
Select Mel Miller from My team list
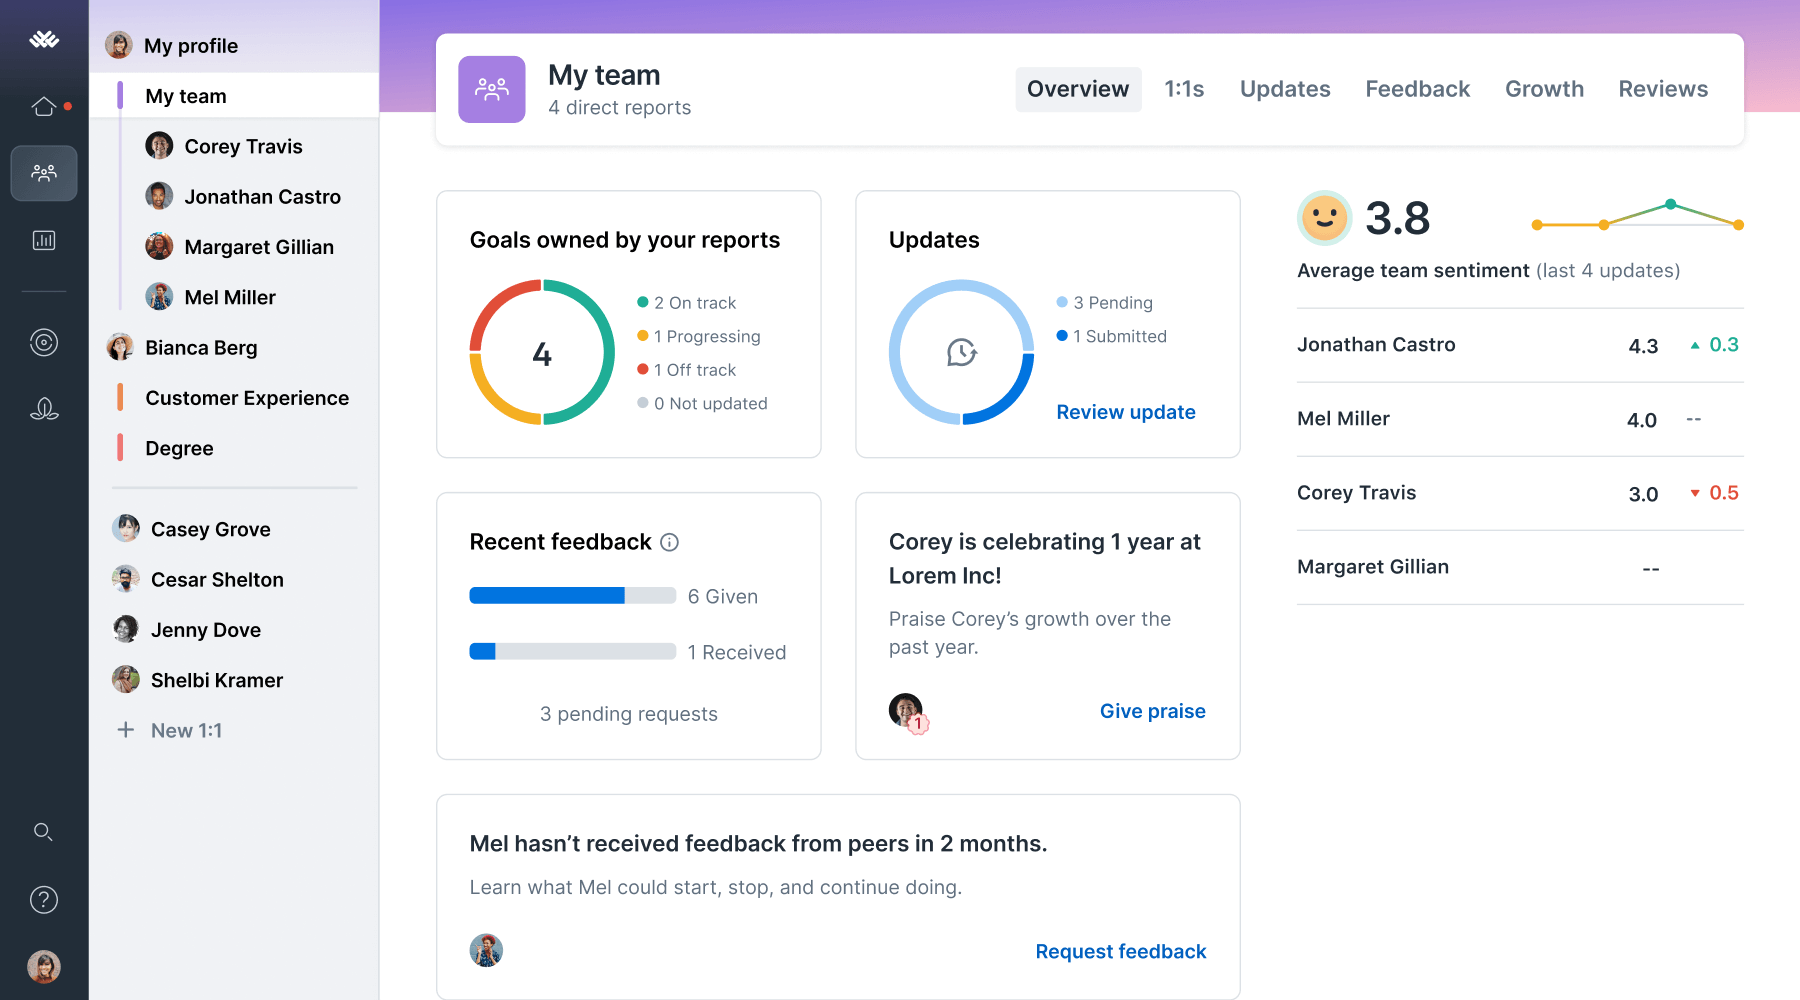pyautogui.click(x=229, y=297)
